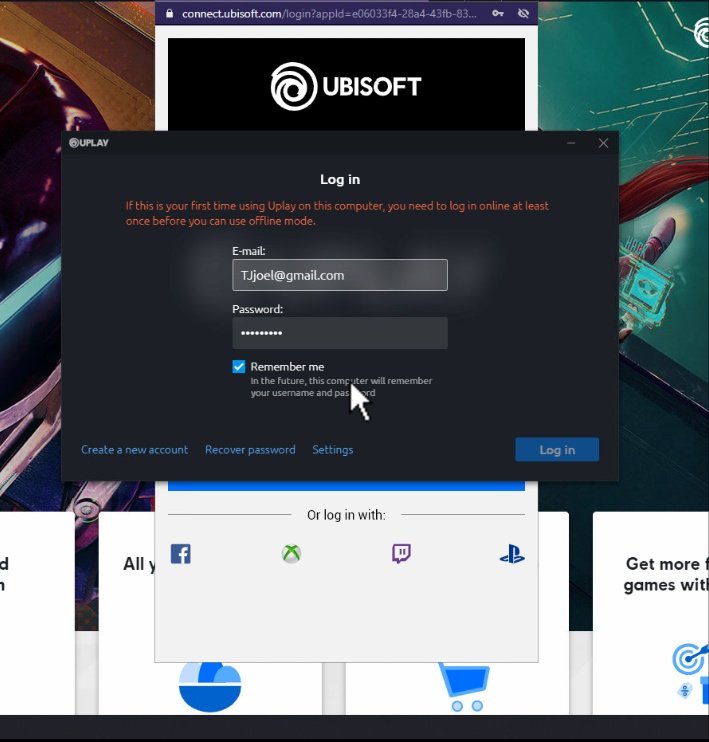709x742 pixels.
Task: Click the blue Log in button
Action: tap(557, 450)
